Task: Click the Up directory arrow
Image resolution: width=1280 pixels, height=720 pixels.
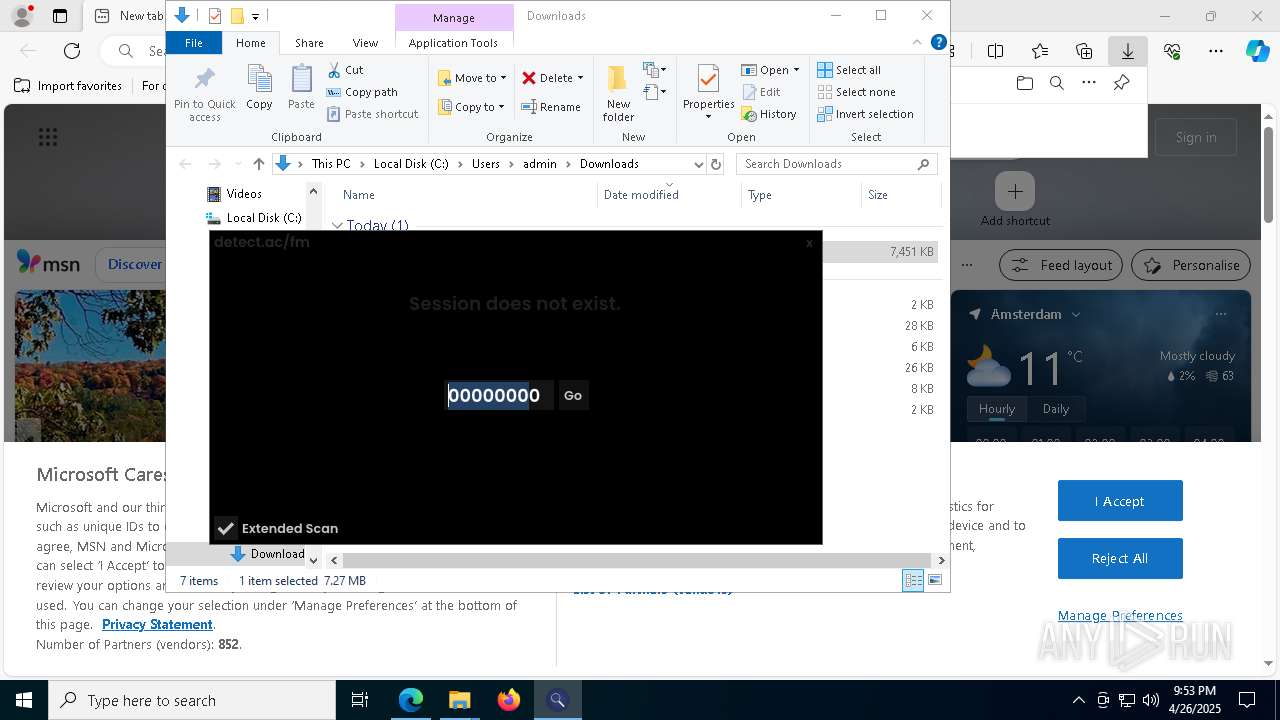Action: coord(259,164)
